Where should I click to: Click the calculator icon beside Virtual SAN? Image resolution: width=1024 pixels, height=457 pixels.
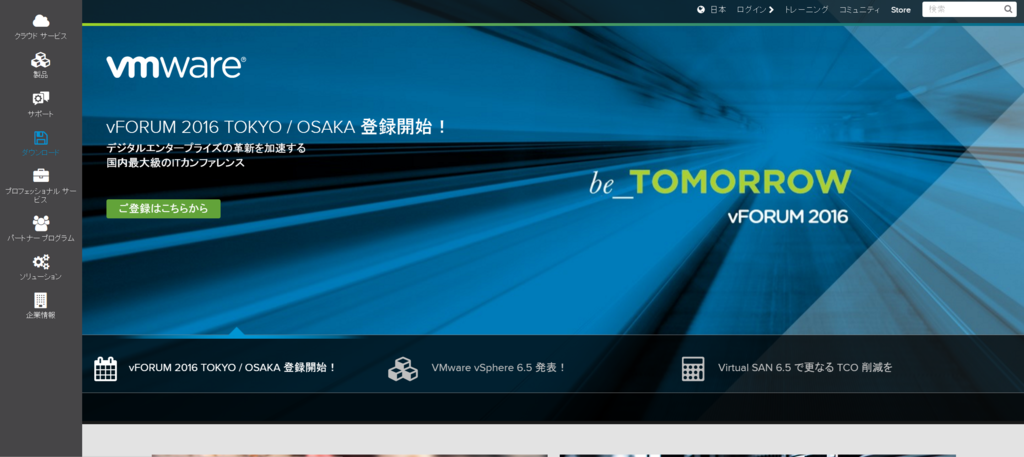click(x=693, y=369)
